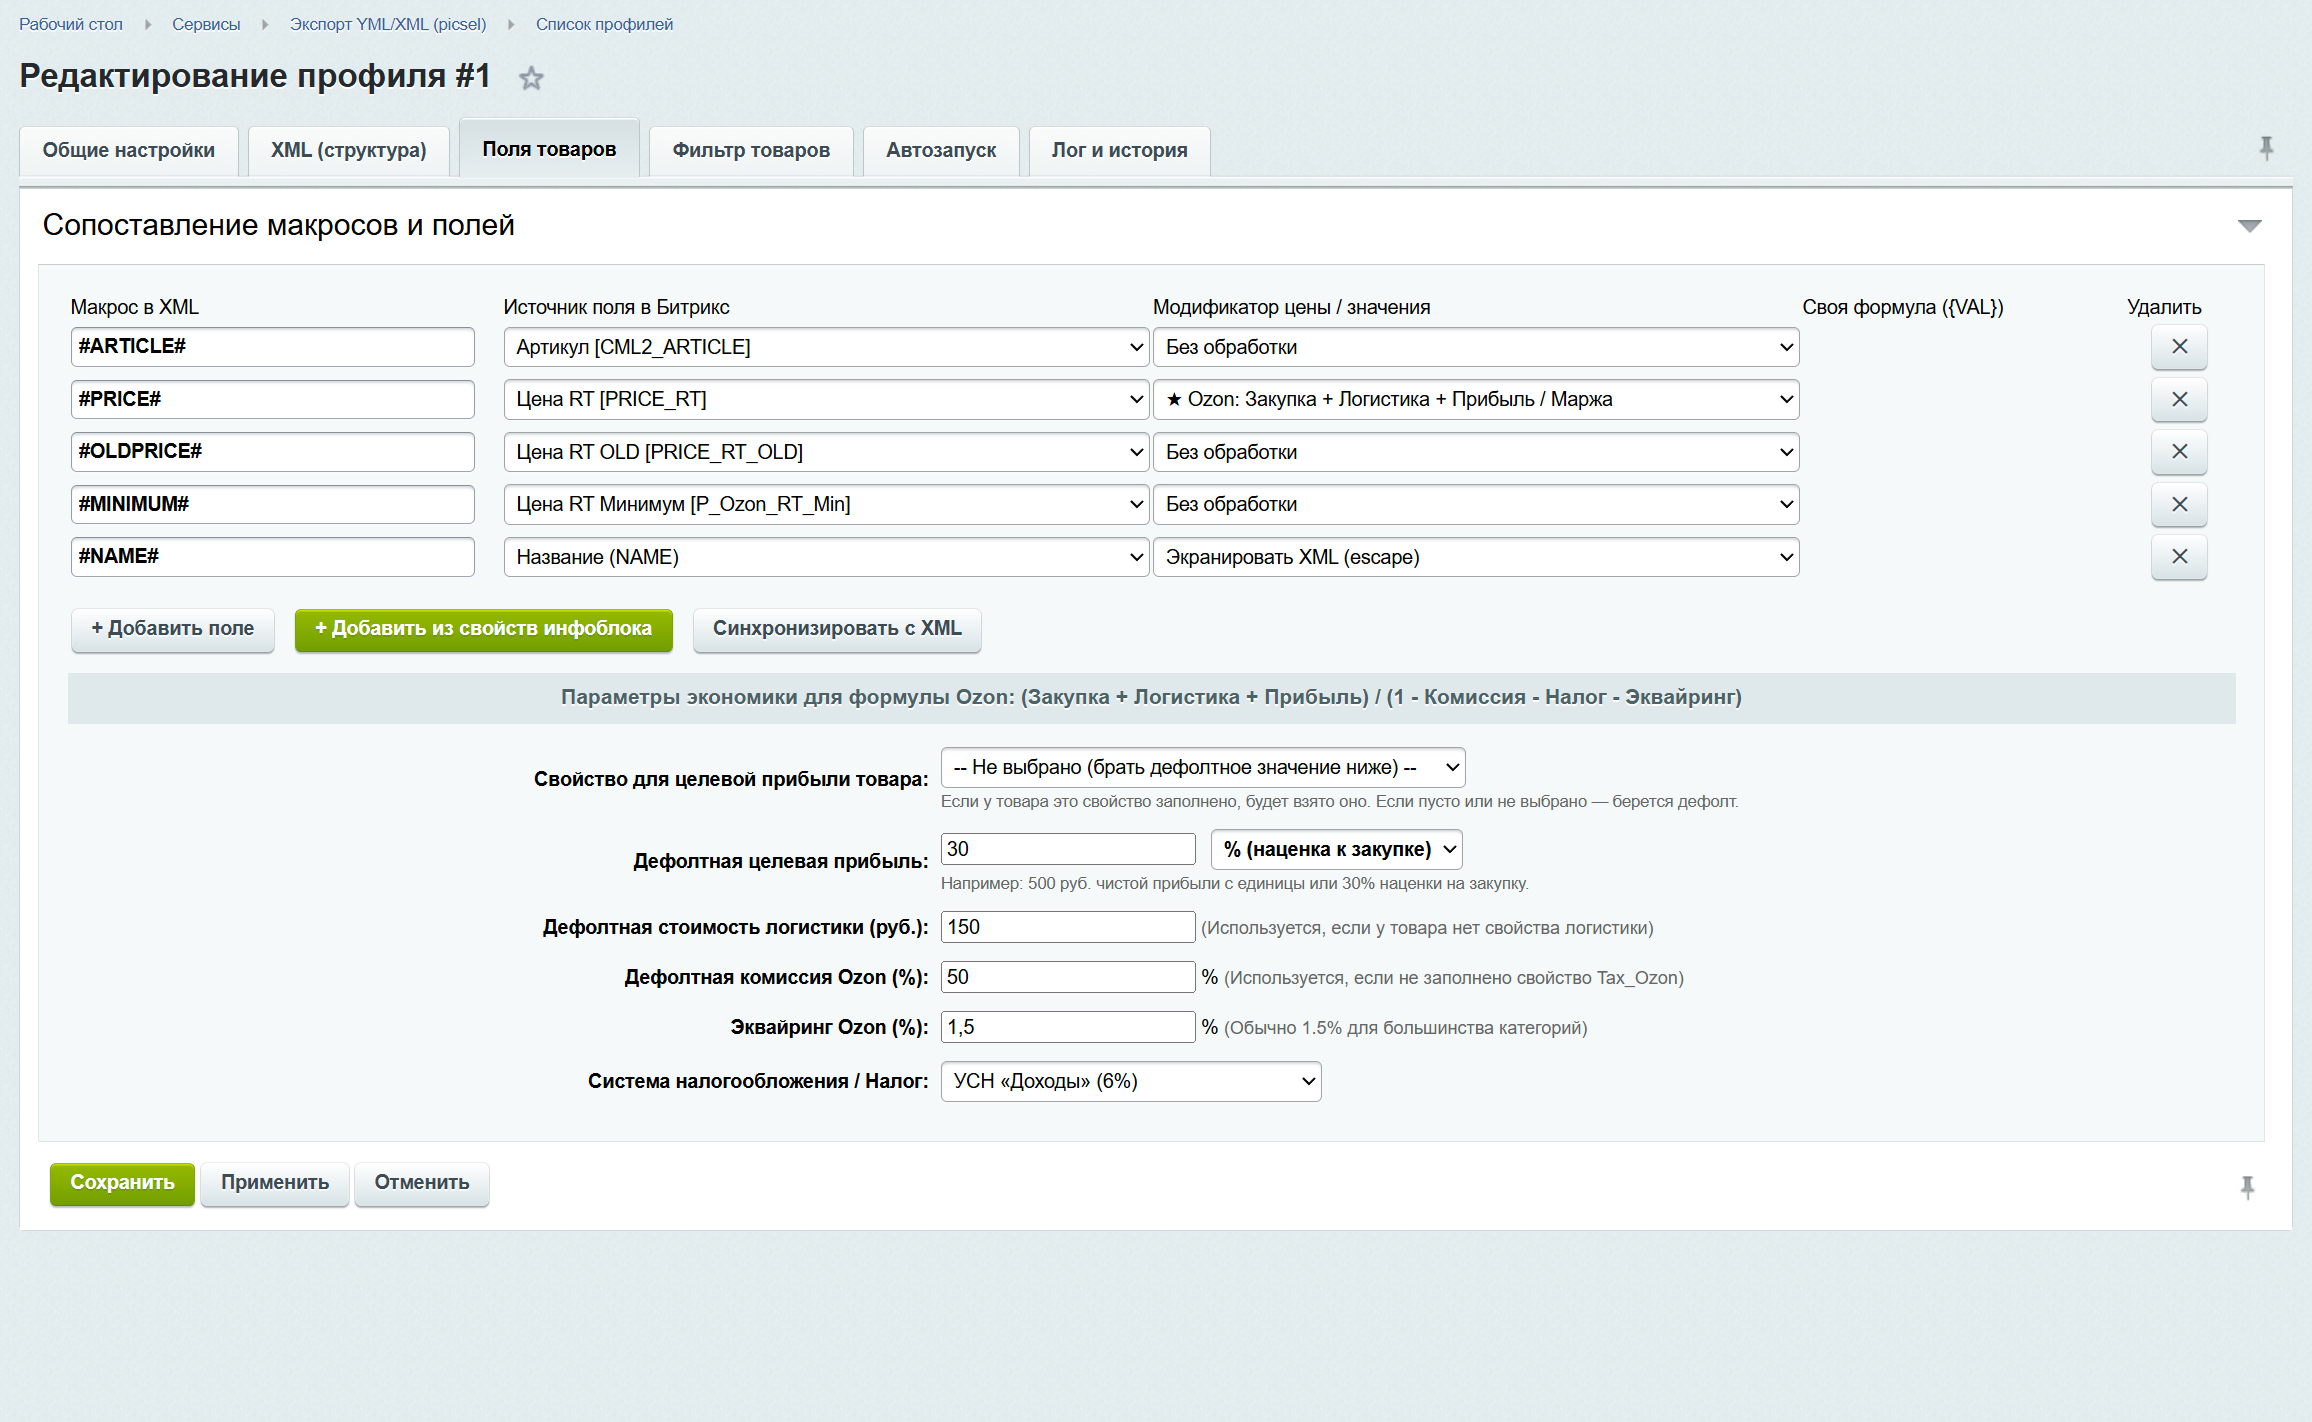This screenshot has height=1422, width=2312.
Task: Open the Лог и история tab
Action: [x=1119, y=151]
